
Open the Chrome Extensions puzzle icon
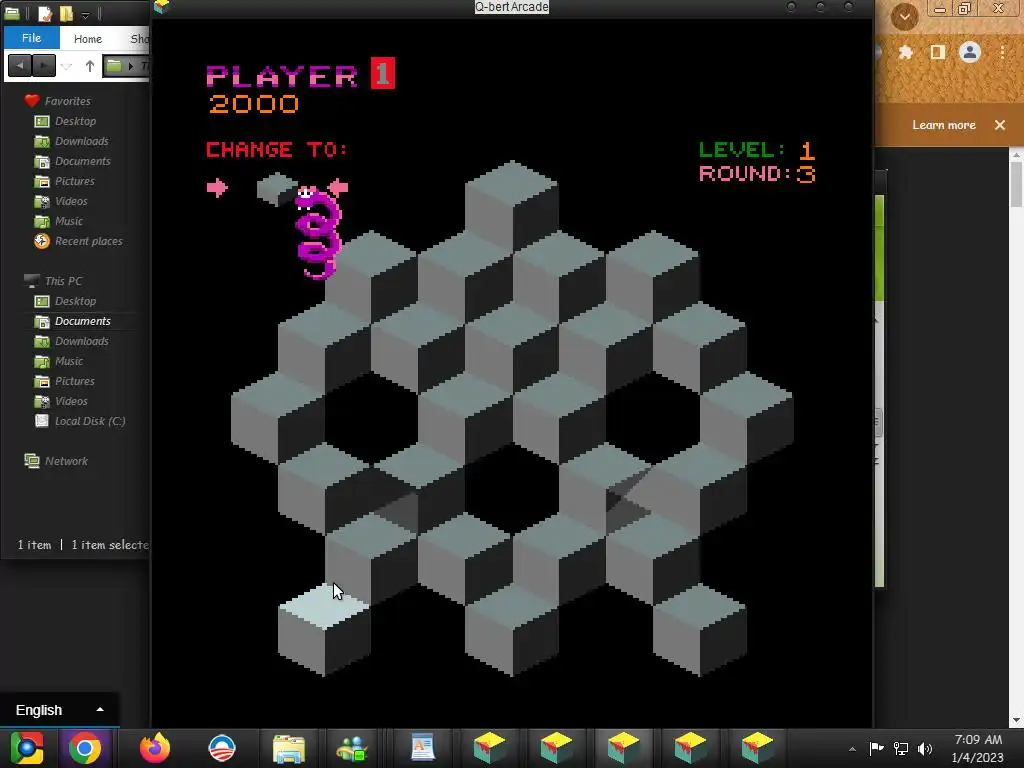[906, 52]
